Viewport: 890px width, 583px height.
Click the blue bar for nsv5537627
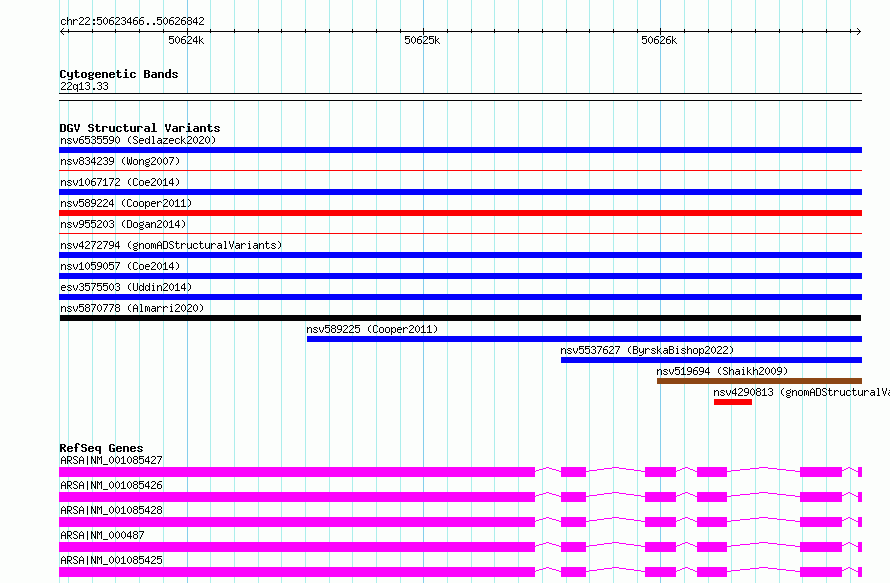click(711, 360)
